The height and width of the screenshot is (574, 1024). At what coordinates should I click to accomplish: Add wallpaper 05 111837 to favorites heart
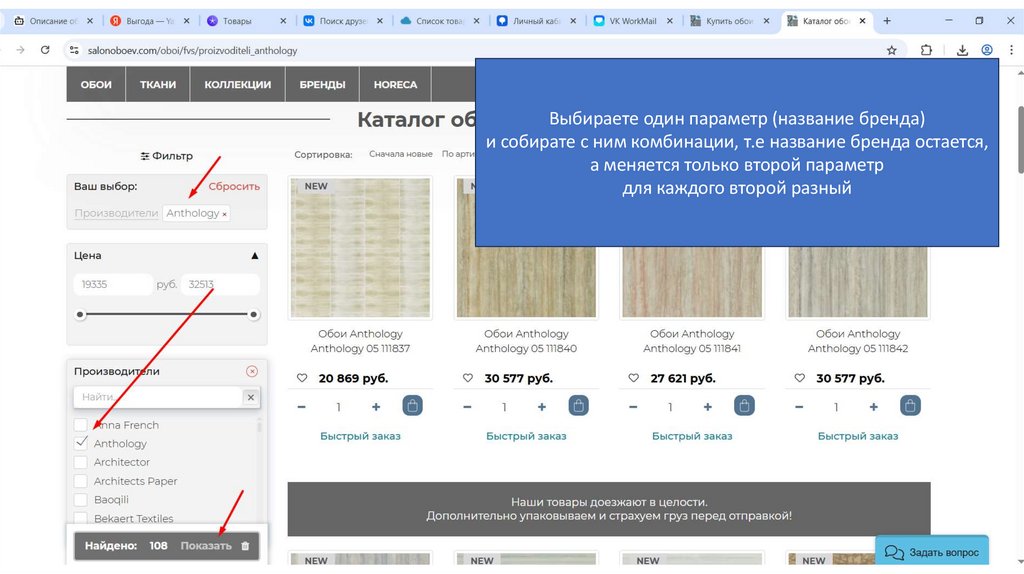[x=302, y=378]
